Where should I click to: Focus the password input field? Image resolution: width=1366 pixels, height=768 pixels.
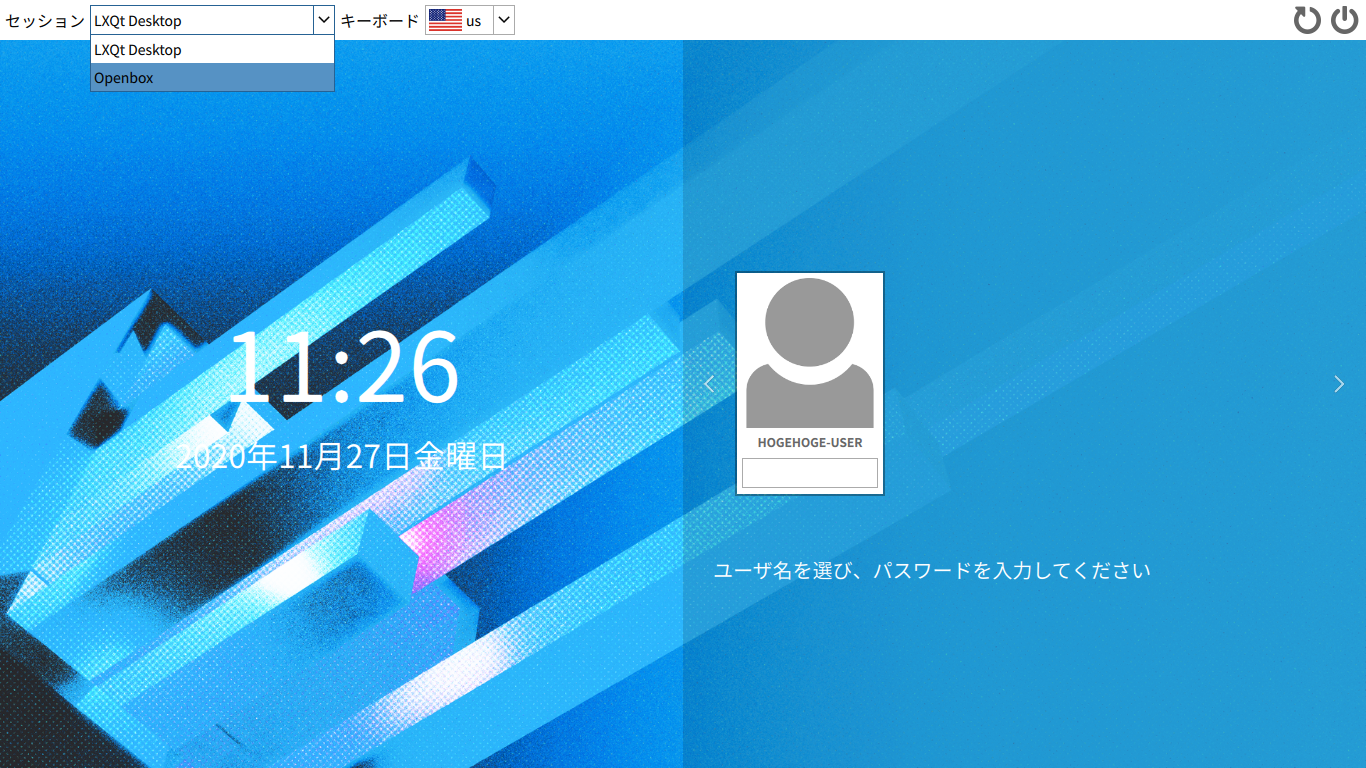click(810, 473)
